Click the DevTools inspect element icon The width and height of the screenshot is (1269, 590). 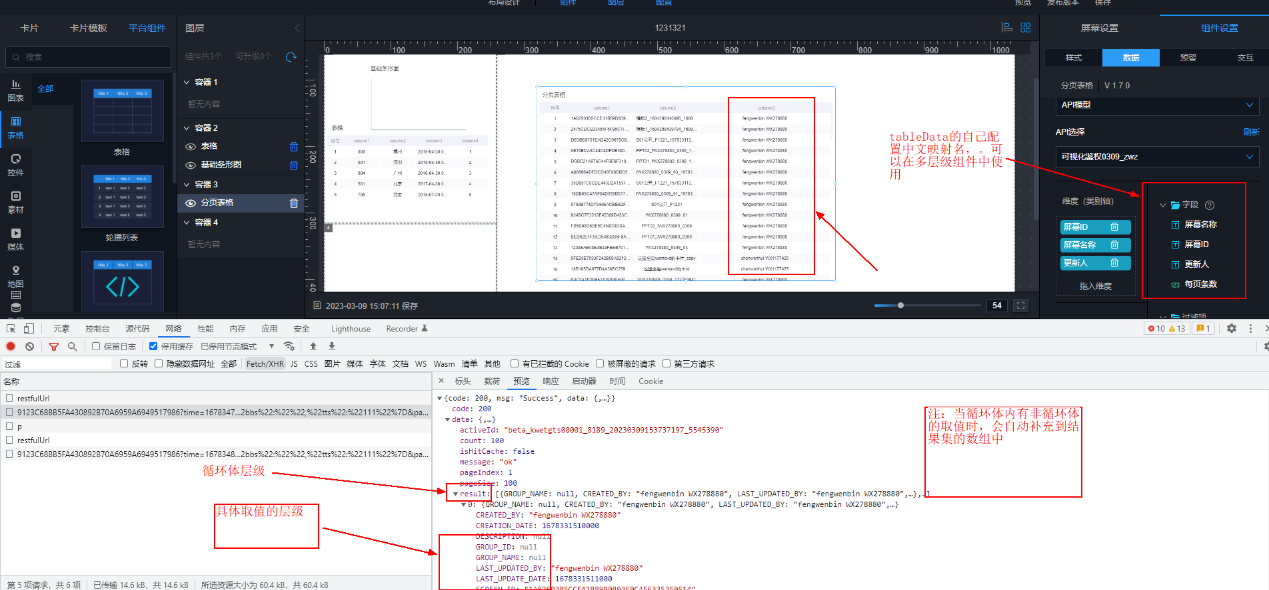[x=11, y=328]
